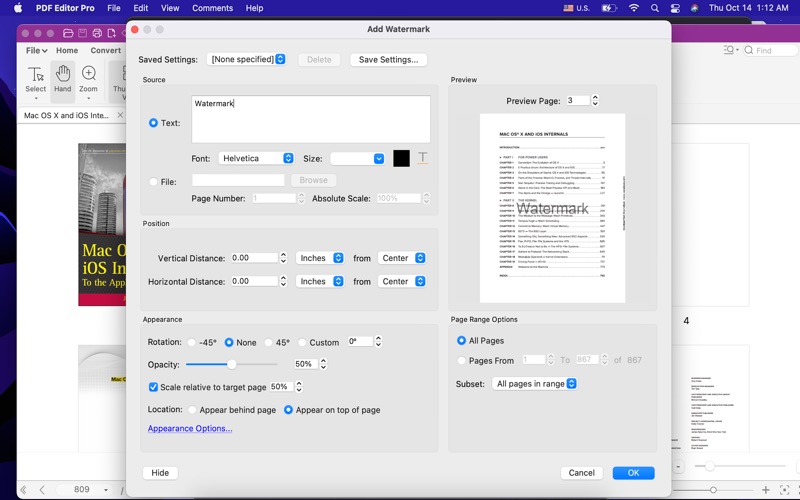Go to previous page arrow in bottom bar

click(42, 490)
